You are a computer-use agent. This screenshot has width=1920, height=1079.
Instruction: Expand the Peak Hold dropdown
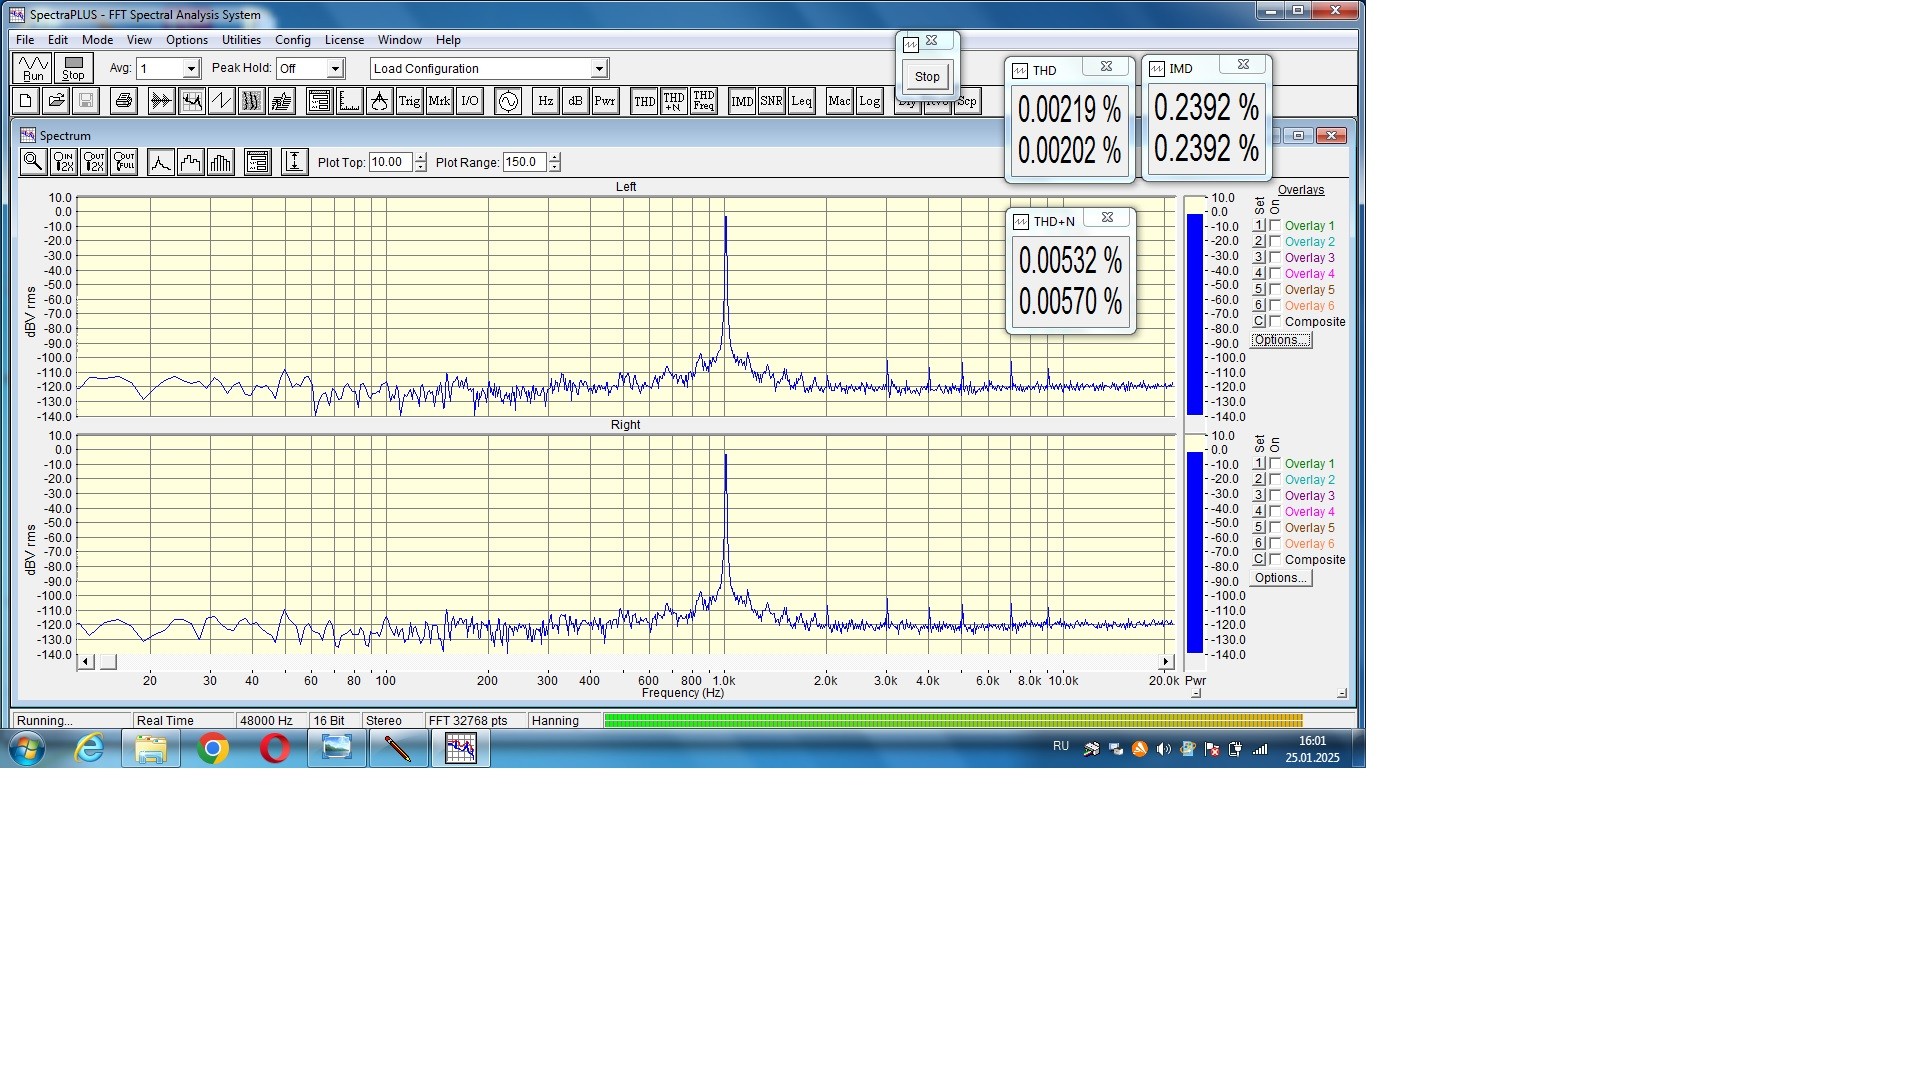tap(335, 69)
